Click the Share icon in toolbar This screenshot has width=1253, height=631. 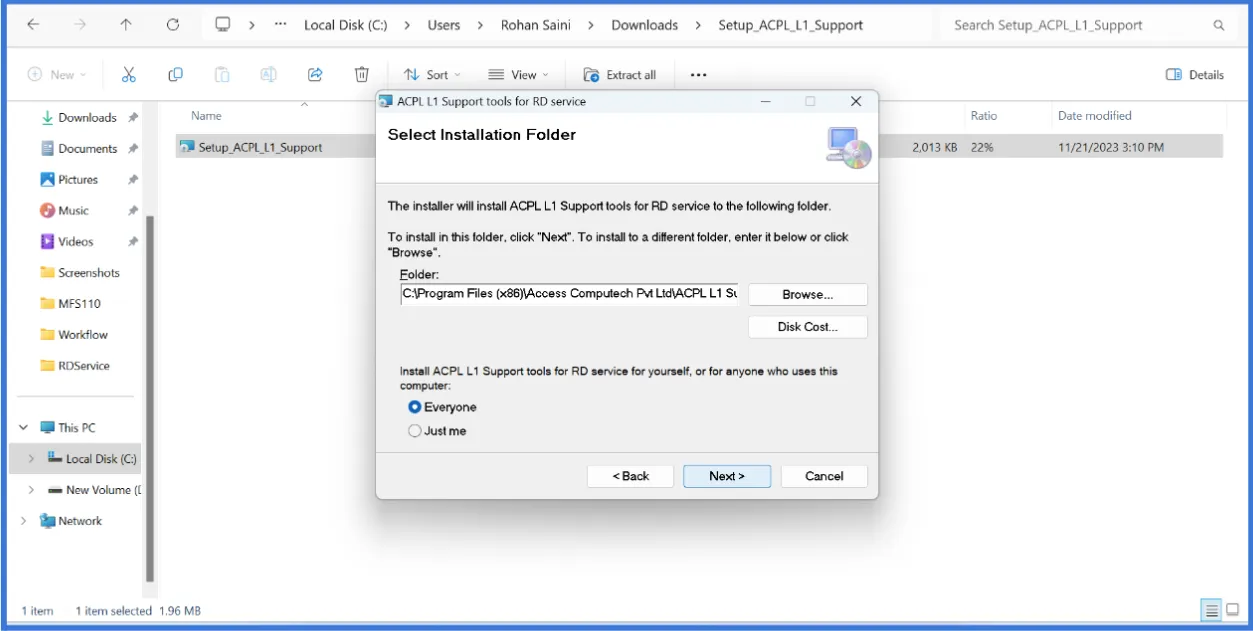315,75
